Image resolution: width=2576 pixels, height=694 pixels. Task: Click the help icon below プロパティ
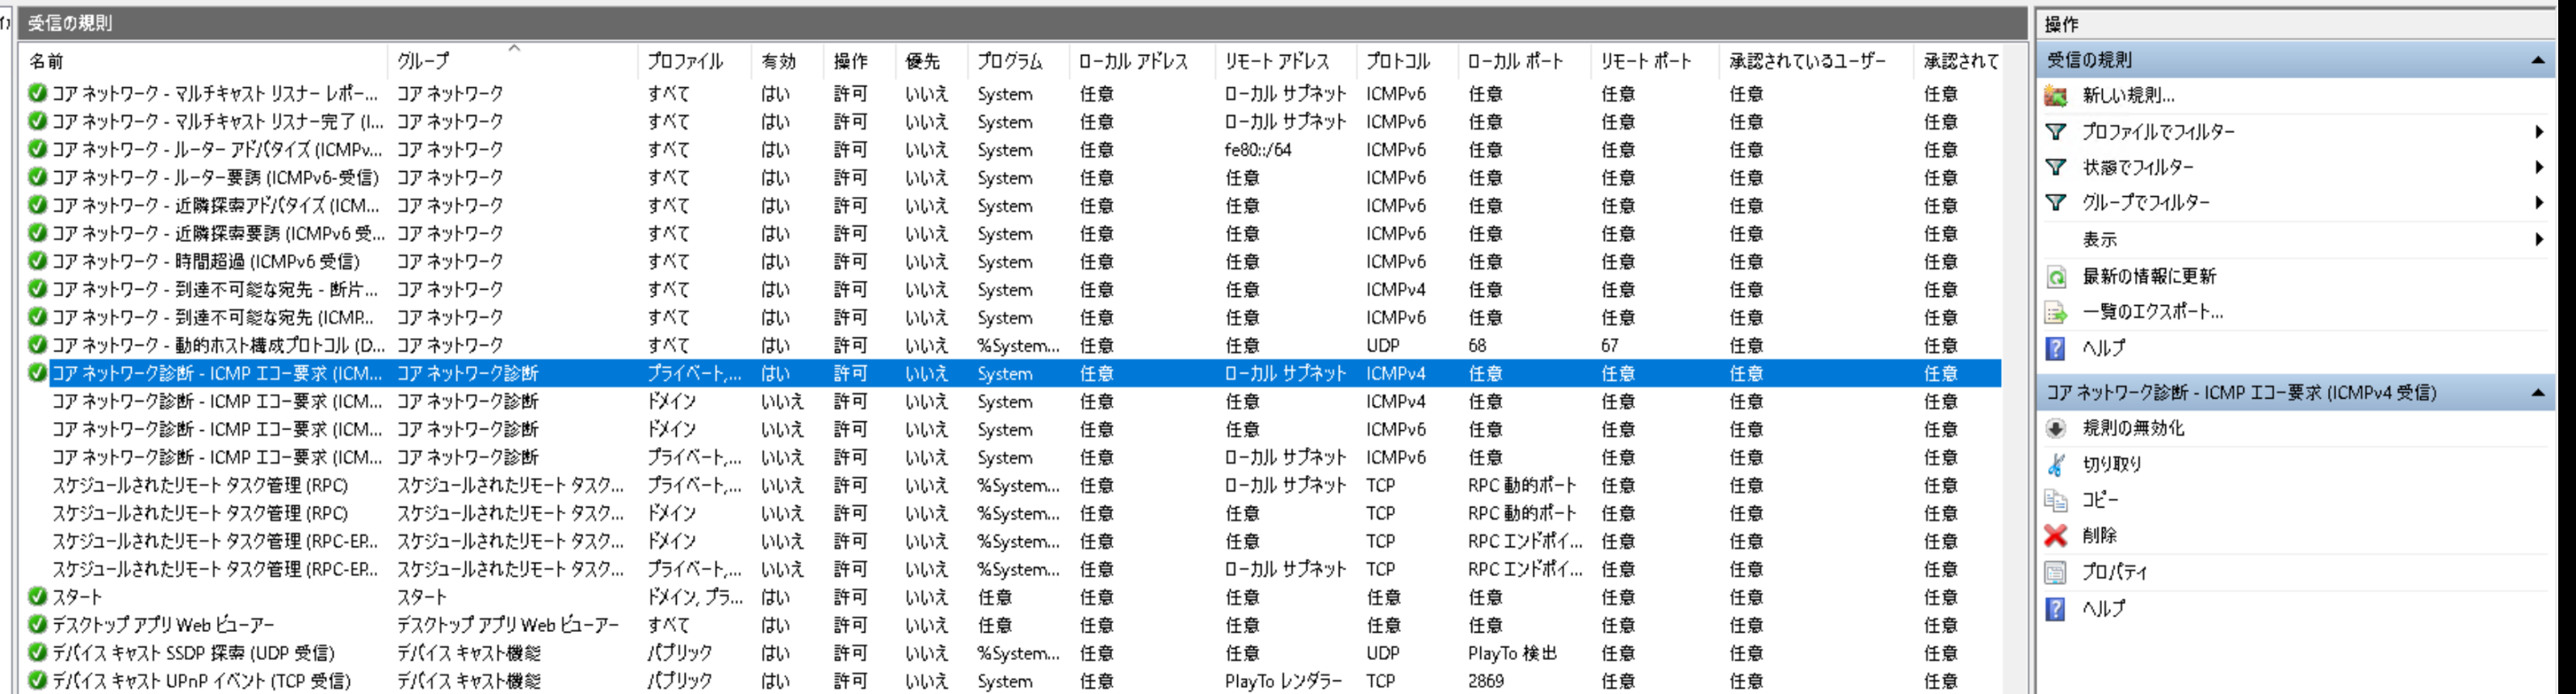pos(2056,609)
